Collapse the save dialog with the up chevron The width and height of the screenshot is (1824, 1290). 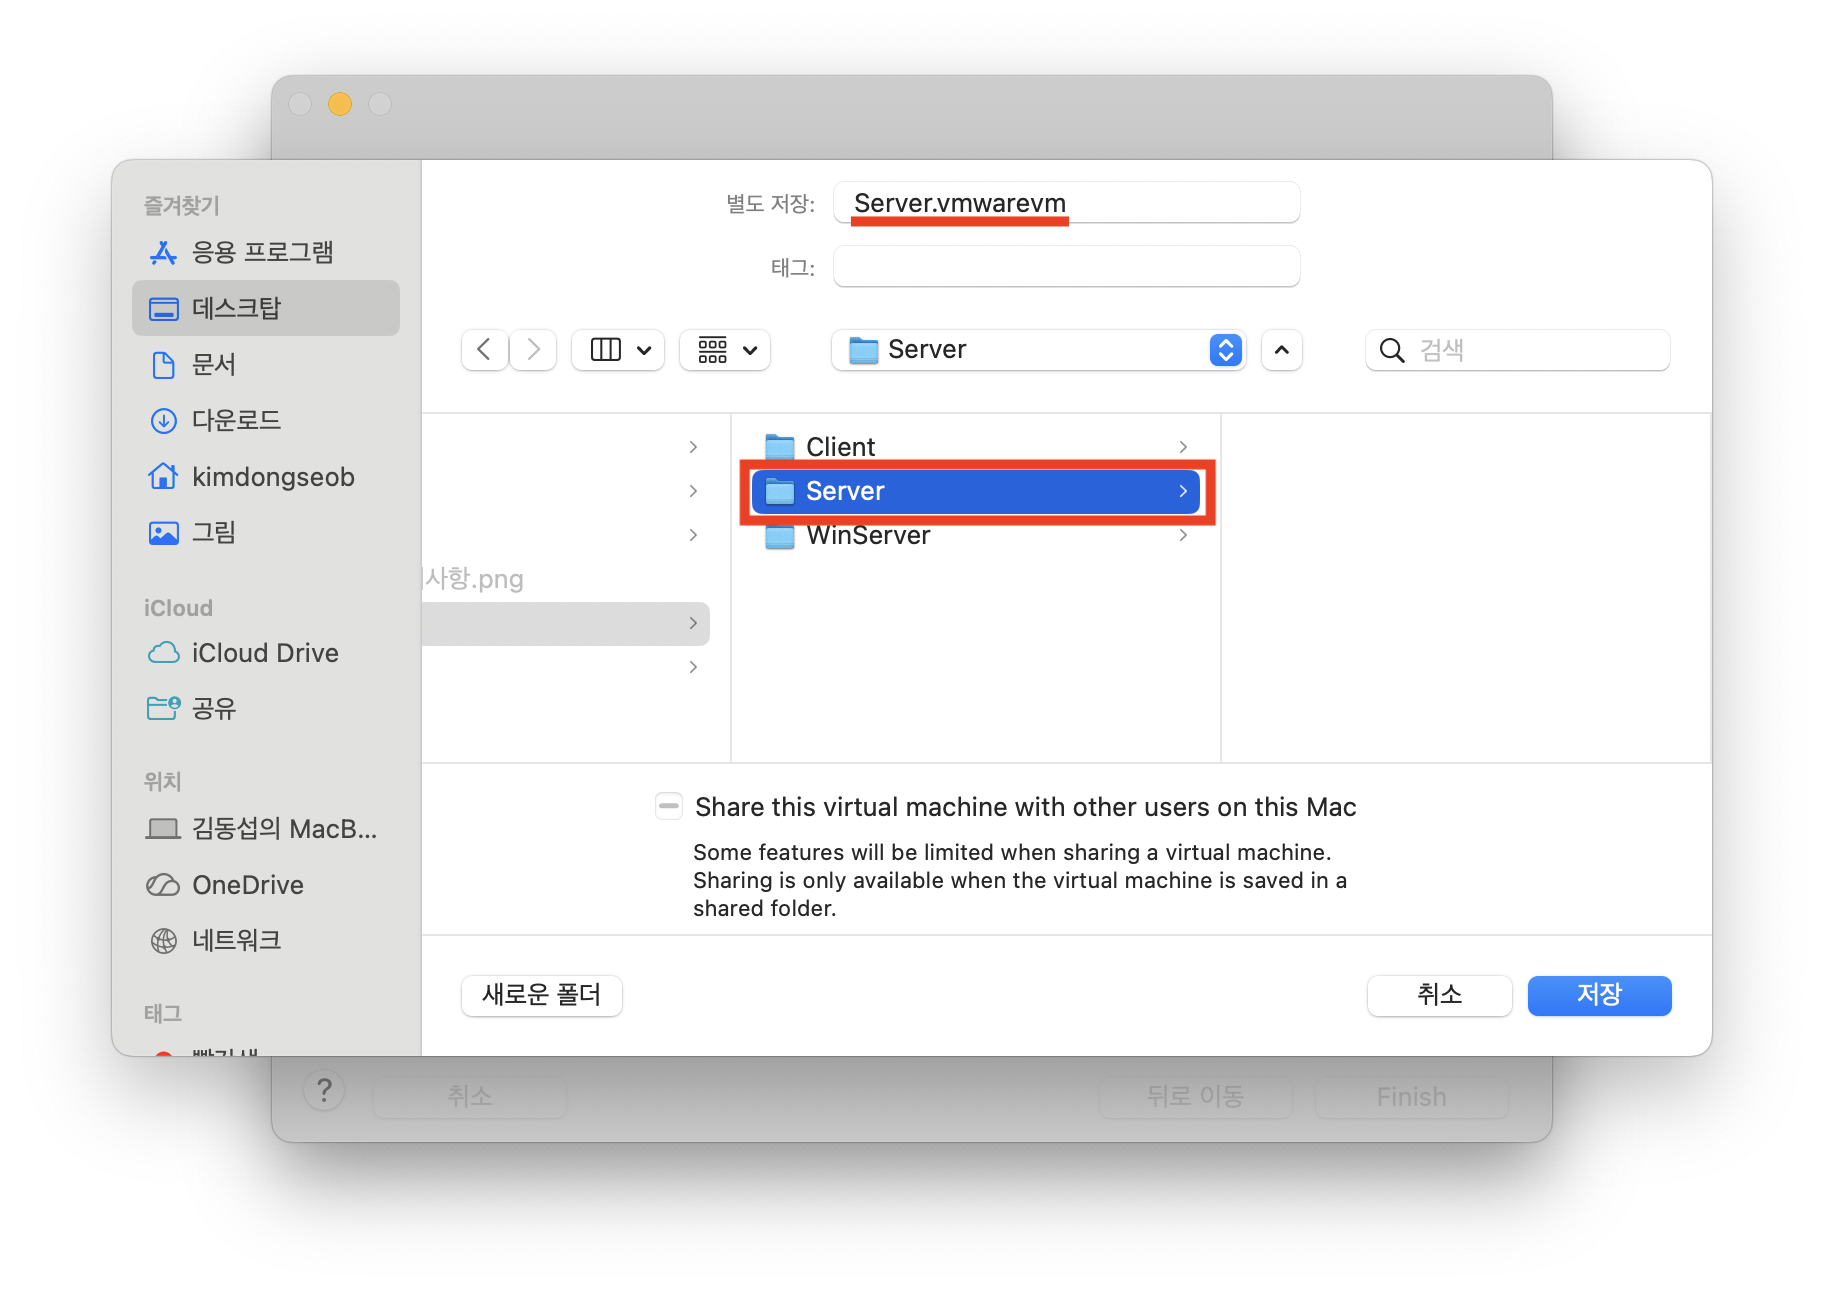click(x=1282, y=350)
